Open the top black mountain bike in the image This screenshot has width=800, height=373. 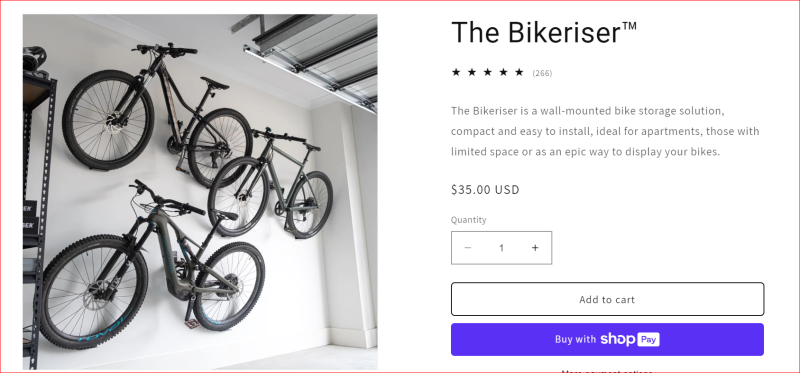tap(156, 113)
